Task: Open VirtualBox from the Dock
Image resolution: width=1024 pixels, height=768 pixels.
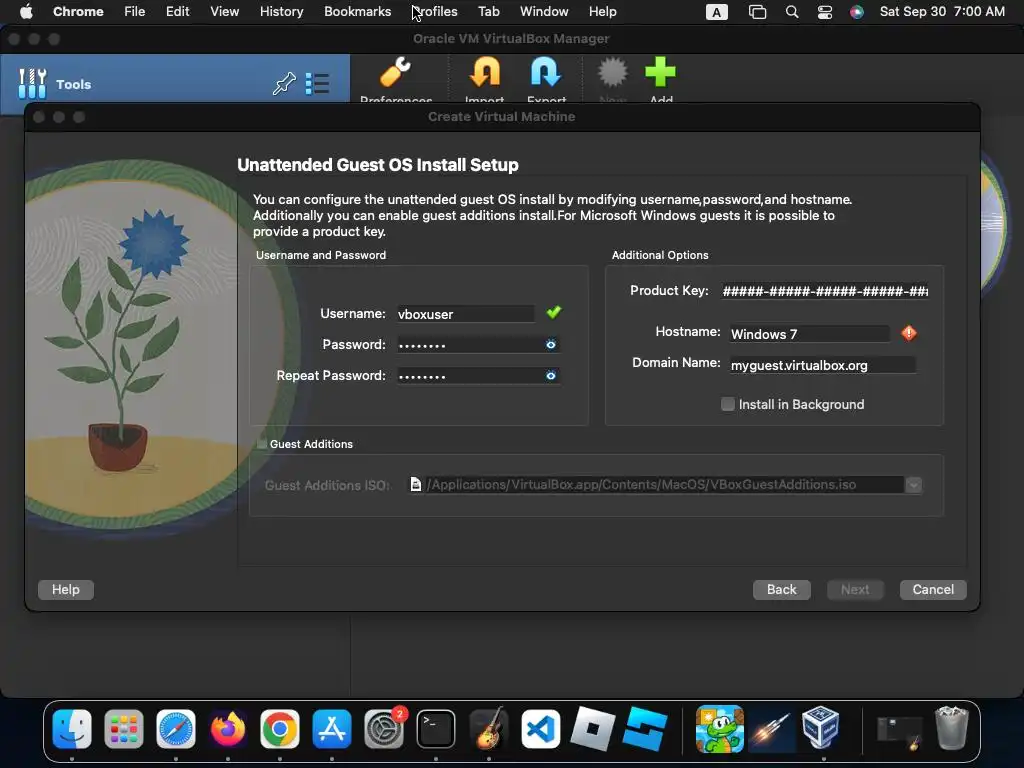Action: coord(821,727)
